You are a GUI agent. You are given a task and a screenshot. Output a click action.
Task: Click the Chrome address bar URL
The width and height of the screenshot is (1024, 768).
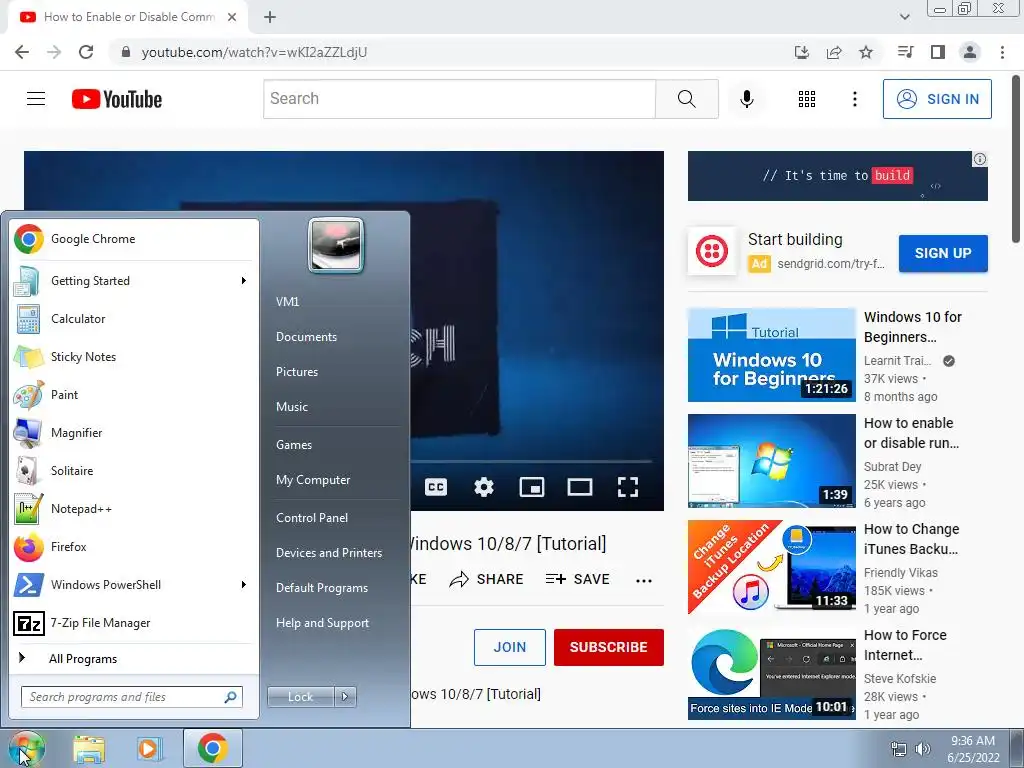(255, 52)
